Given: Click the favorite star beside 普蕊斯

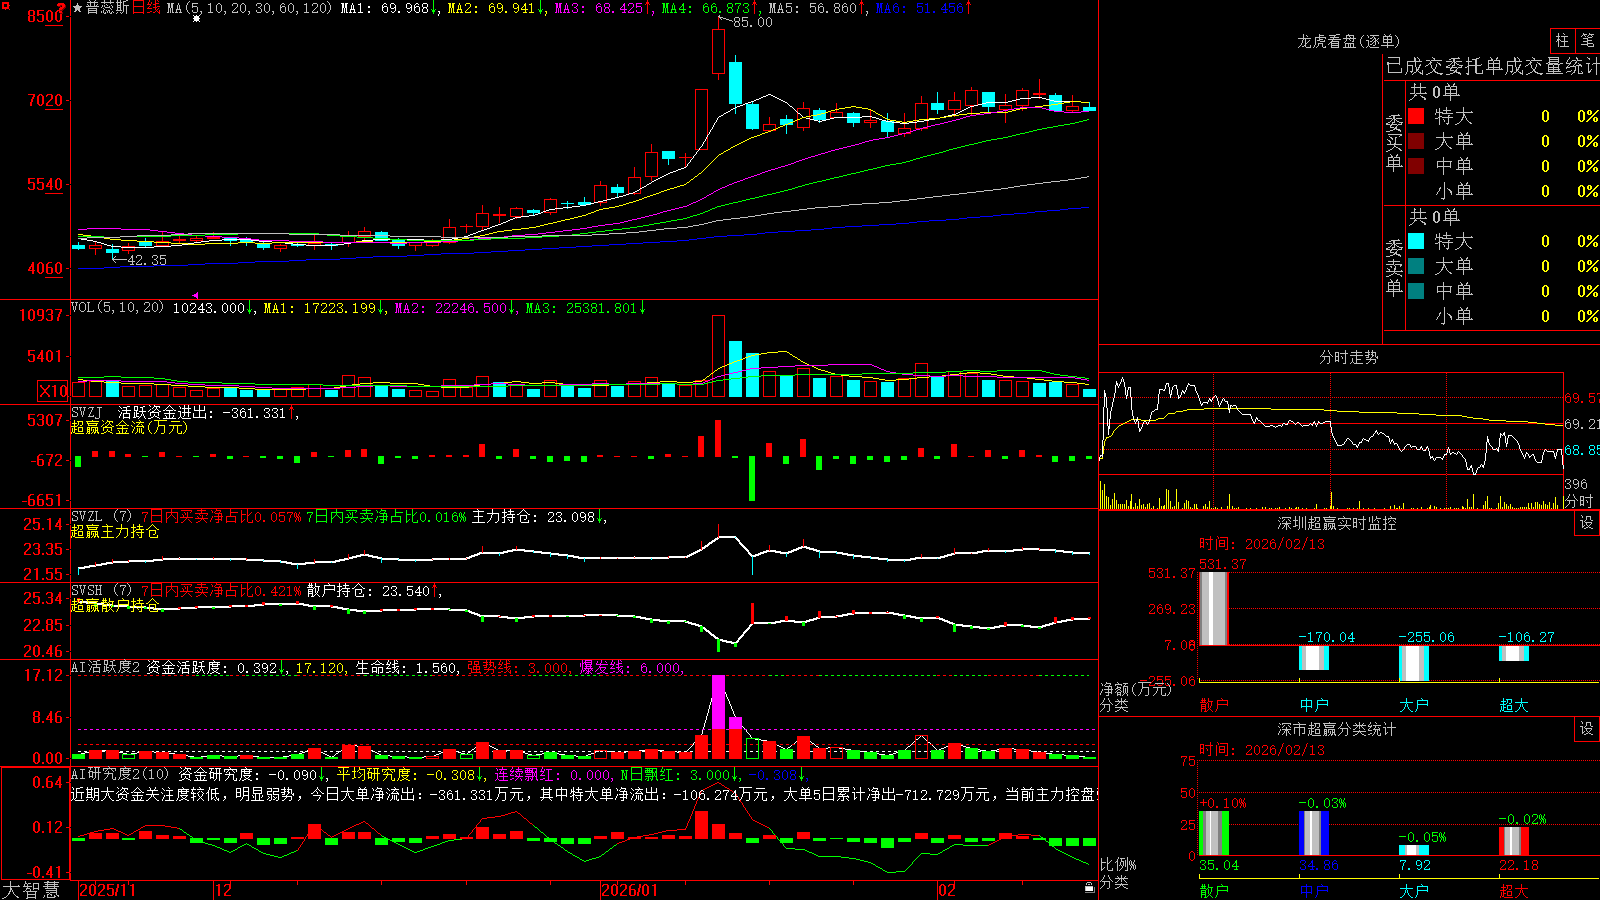Looking at the screenshot, I should pyautogui.click(x=77, y=8).
